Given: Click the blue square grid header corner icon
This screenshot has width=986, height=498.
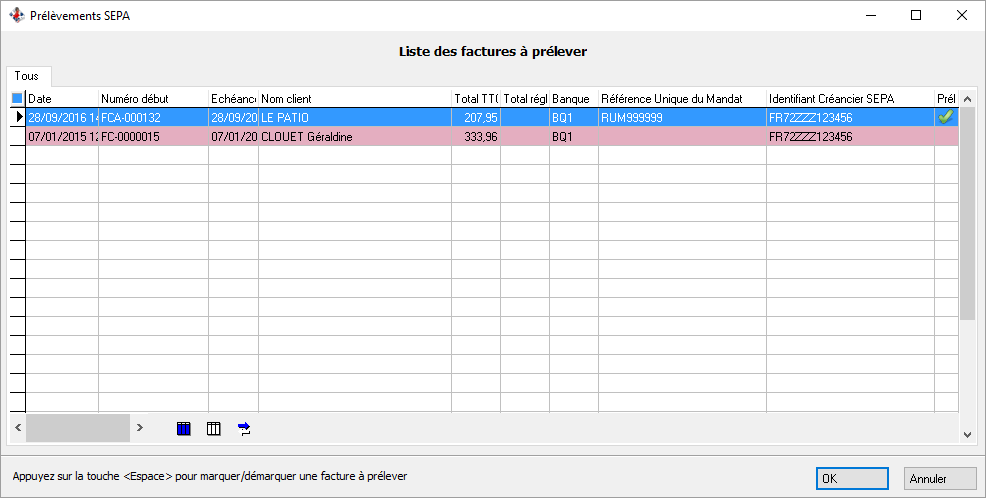Looking at the screenshot, I should click(x=17, y=98).
